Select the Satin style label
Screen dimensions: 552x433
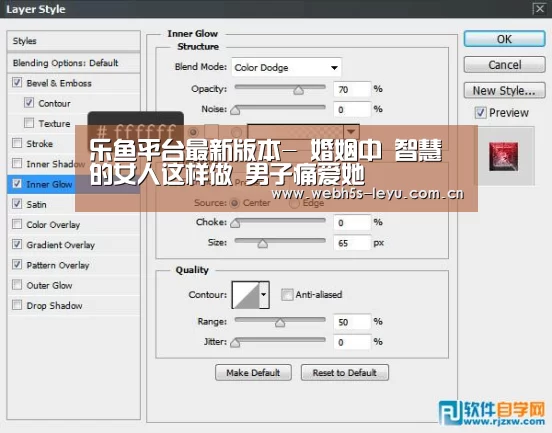tap(36, 205)
